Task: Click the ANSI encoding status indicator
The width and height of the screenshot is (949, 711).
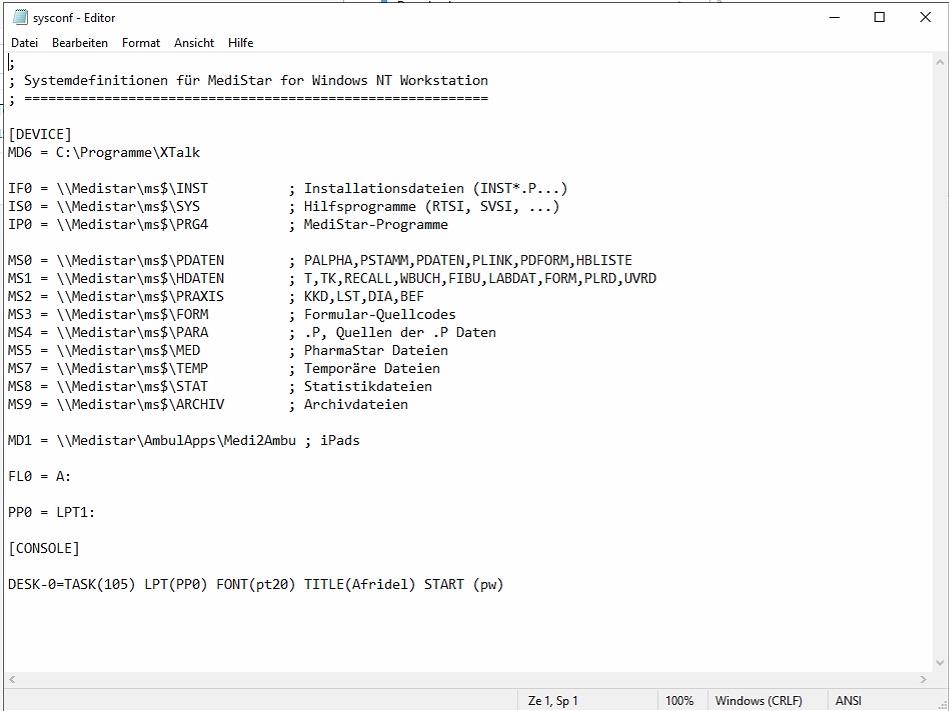Action: (x=848, y=701)
